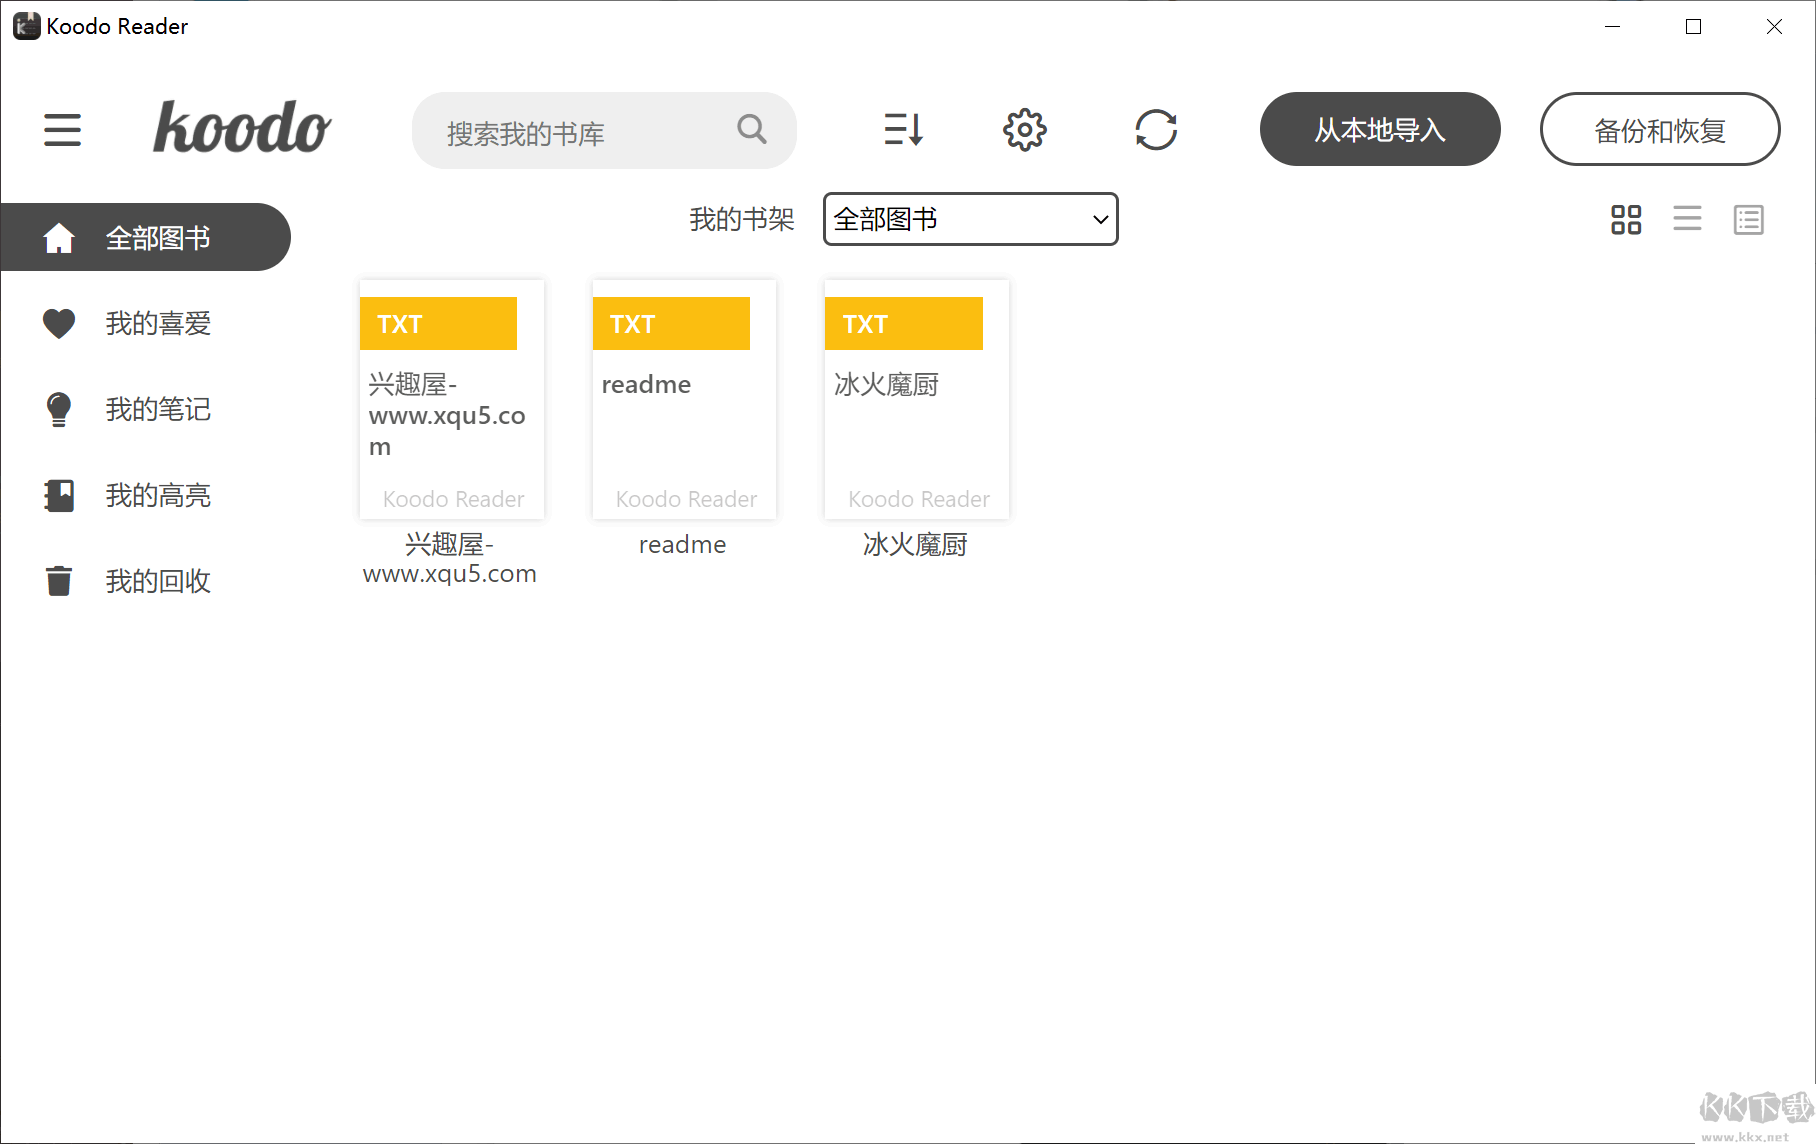This screenshot has height=1144, width=1816.
Task: Open 我的回收 trash bin icon
Action: pos(59,580)
